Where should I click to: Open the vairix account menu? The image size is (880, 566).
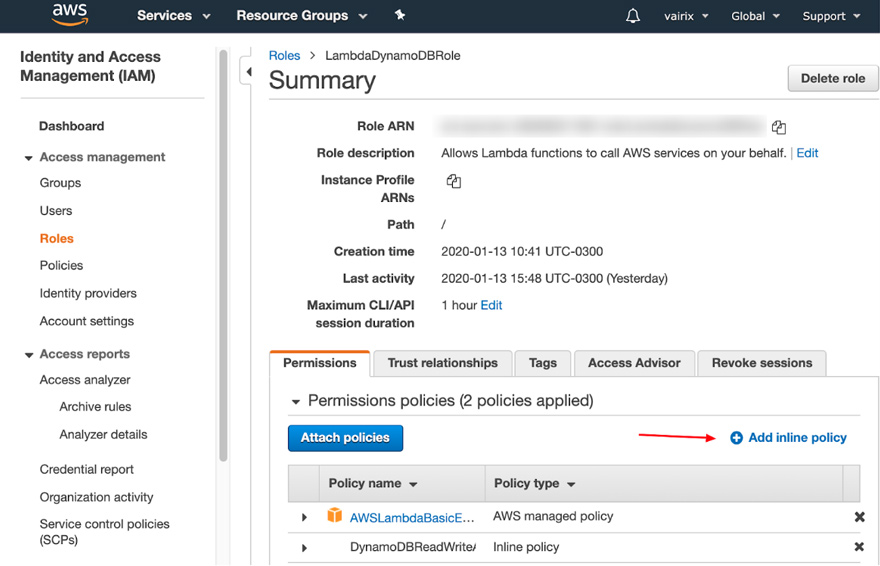[x=686, y=16]
